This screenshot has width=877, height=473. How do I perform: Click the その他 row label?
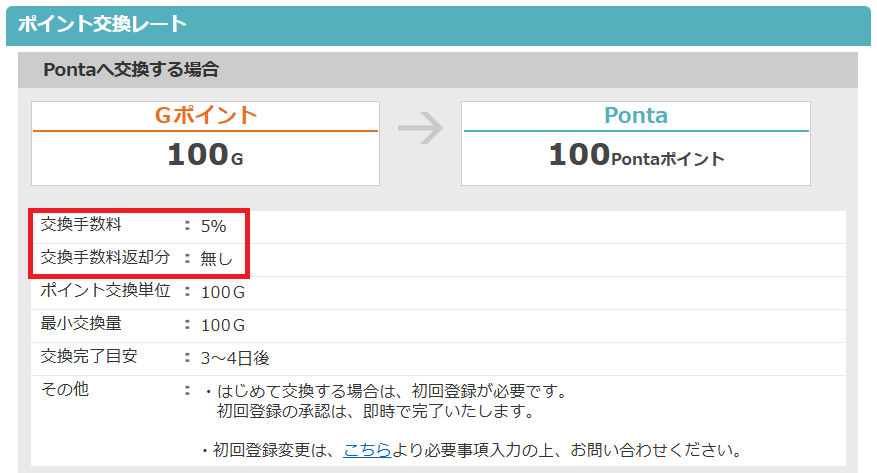(x=65, y=389)
